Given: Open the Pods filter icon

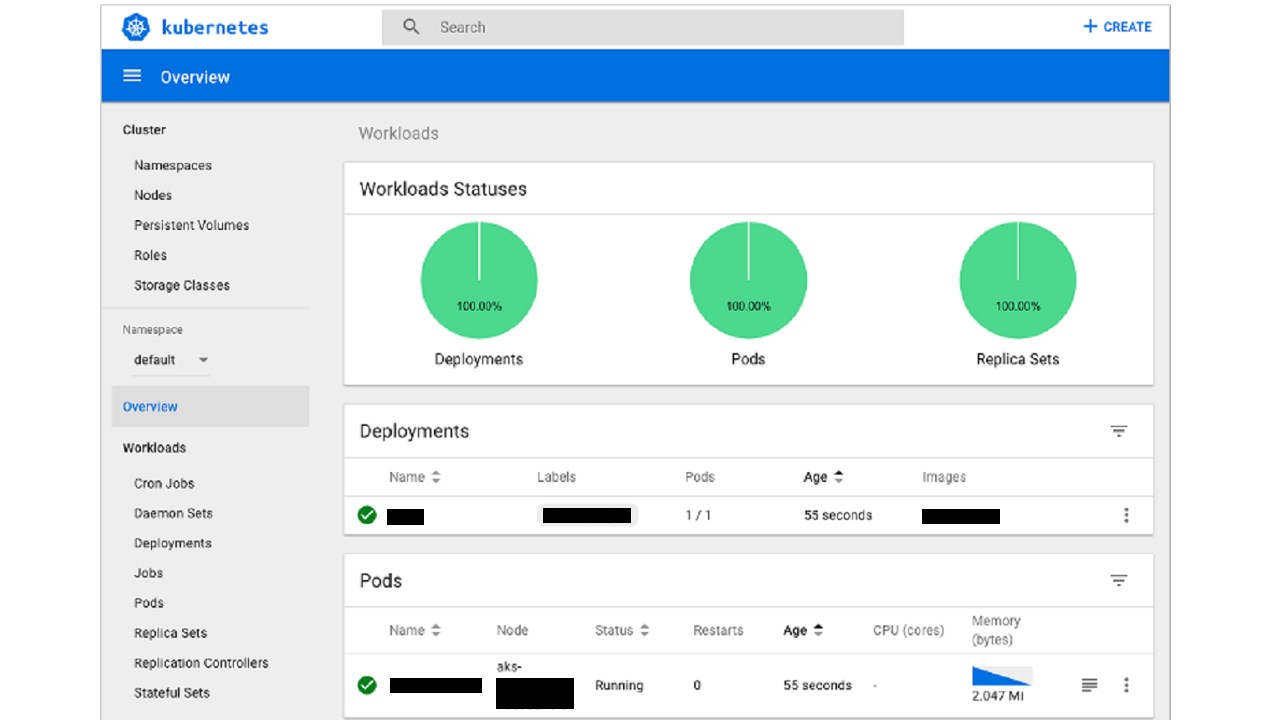Looking at the screenshot, I should click(1119, 581).
